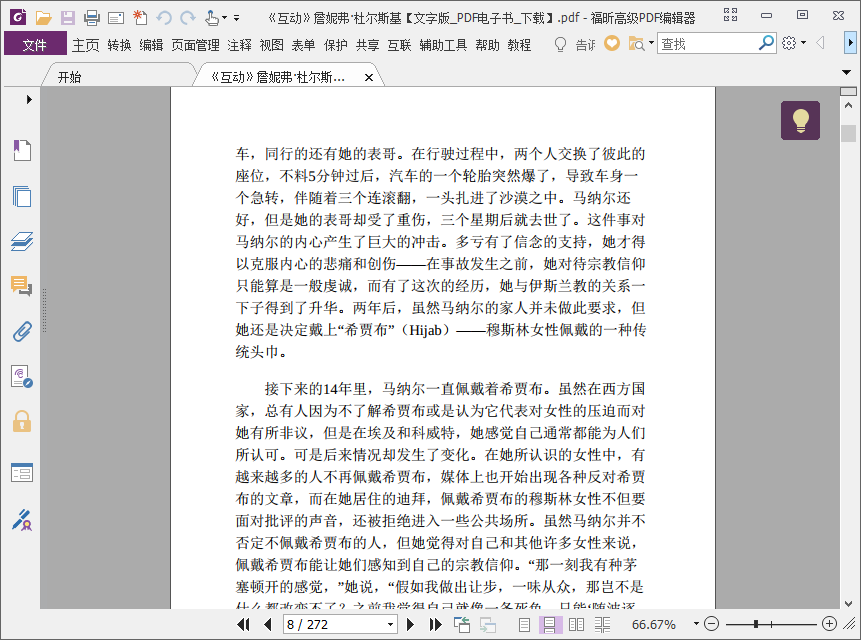This screenshot has width=861, height=640.
Task: Select the 《互动》詹妮弗·杜尔斯… document tab
Action: click(278, 77)
